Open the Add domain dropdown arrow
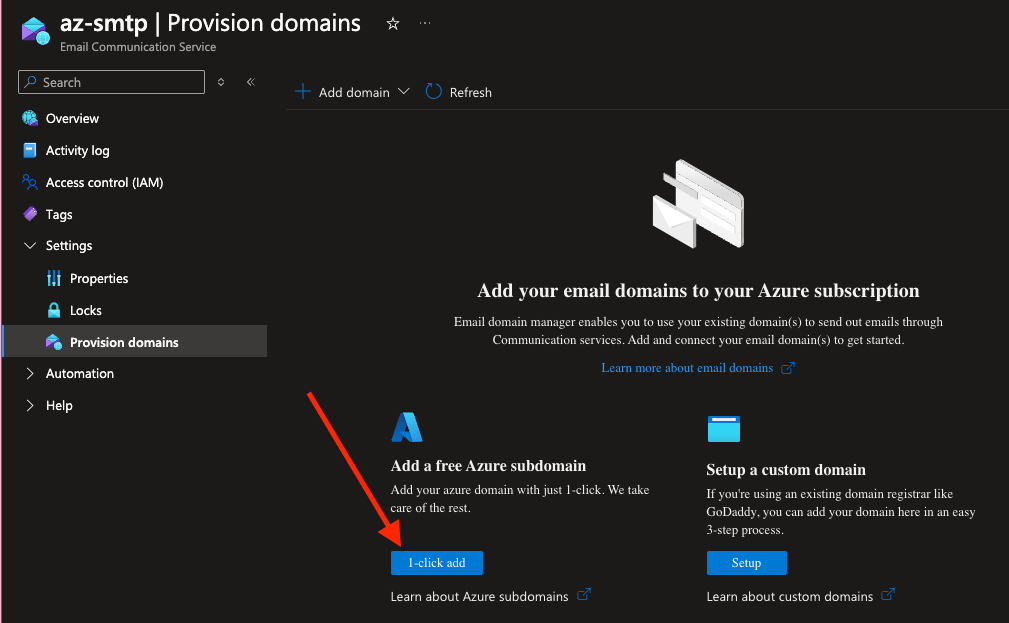 click(x=404, y=91)
